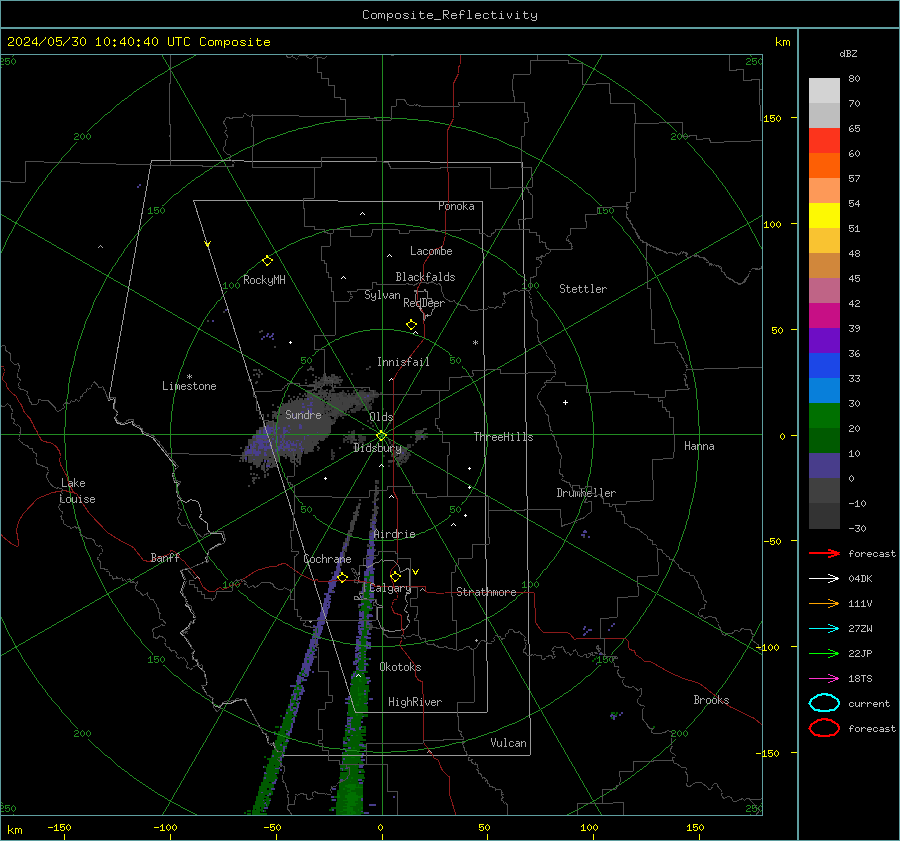The height and width of the screenshot is (841, 900).
Task: Click the Lake Louise label
Action: click(x=77, y=491)
